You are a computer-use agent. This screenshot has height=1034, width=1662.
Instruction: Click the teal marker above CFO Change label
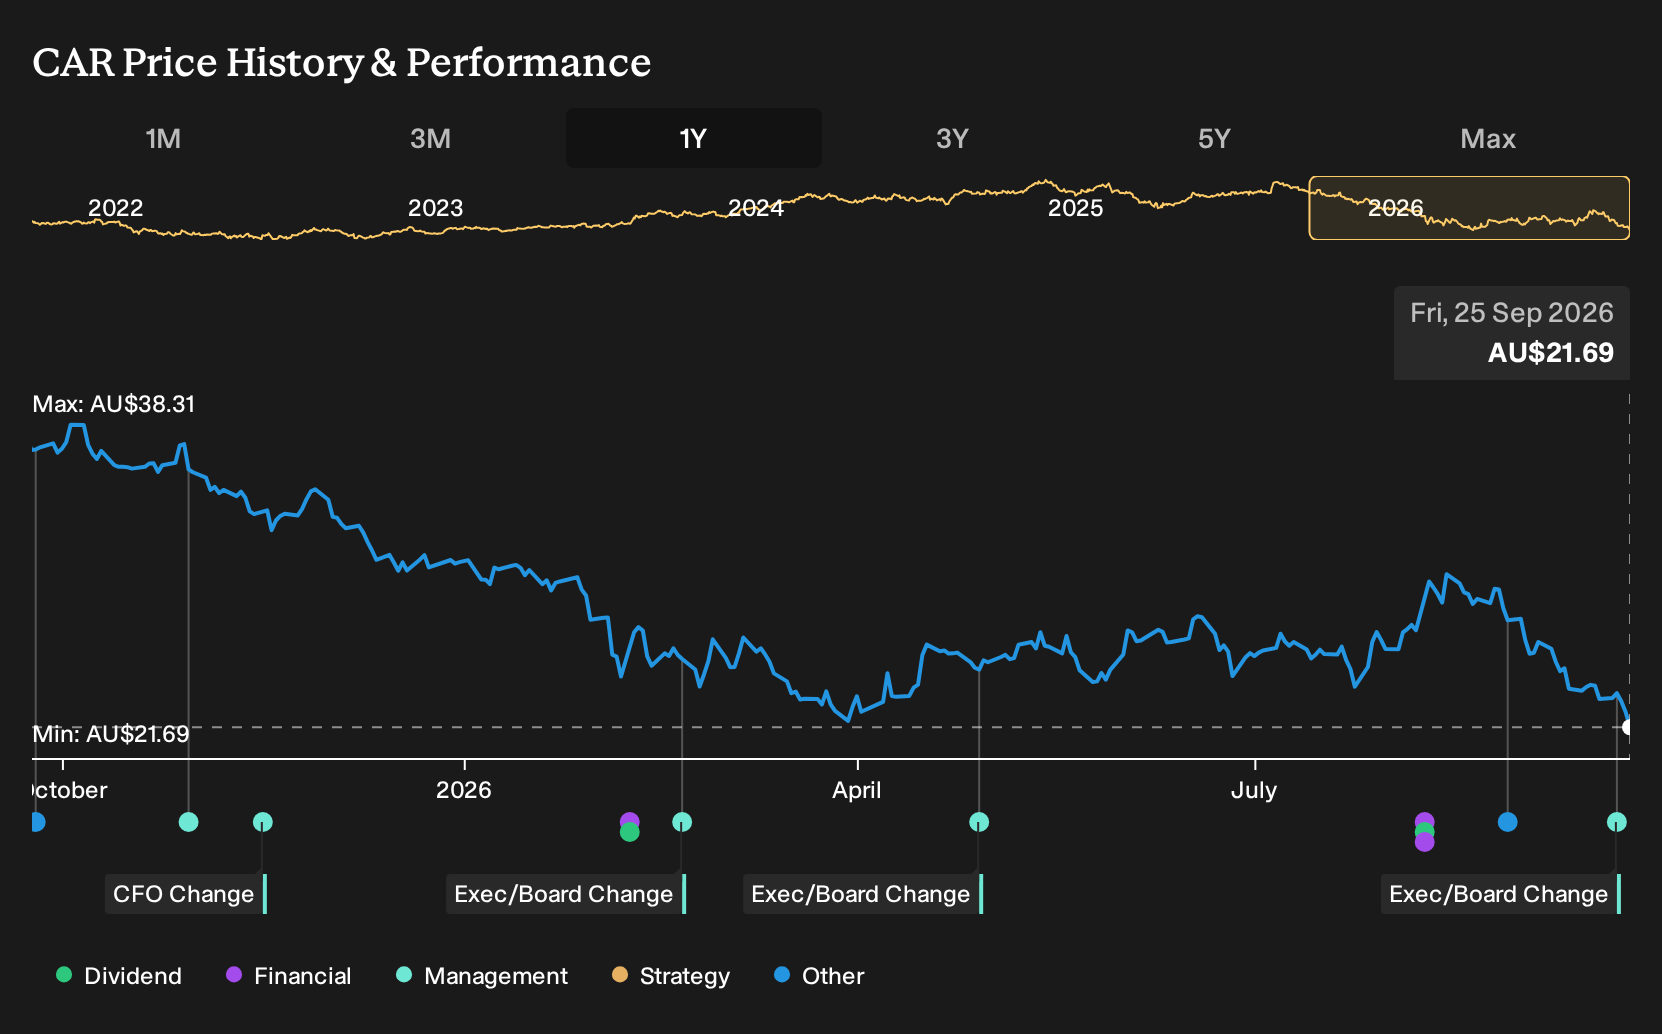pos(262,822)
